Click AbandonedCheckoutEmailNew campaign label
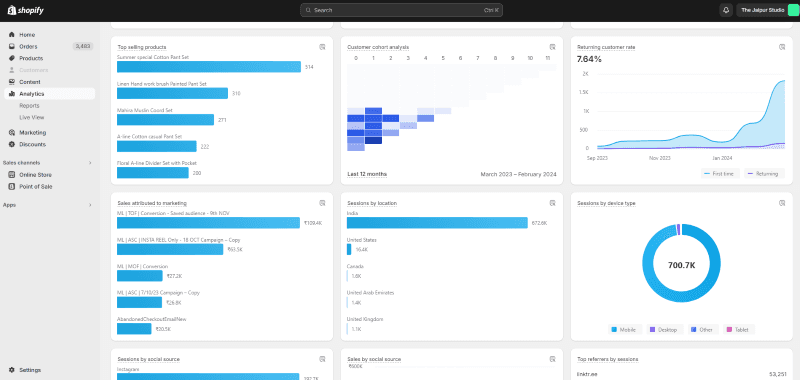 tap(152, 319)
